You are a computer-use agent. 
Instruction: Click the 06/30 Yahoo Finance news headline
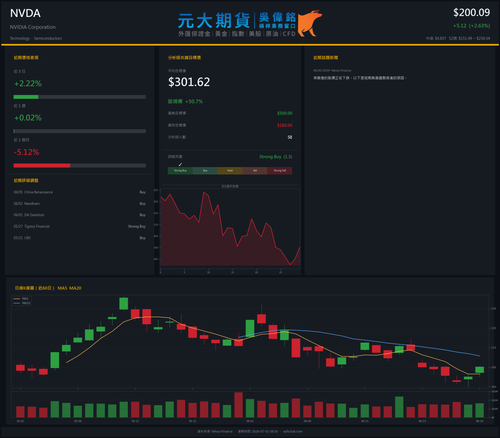(360, 78)
